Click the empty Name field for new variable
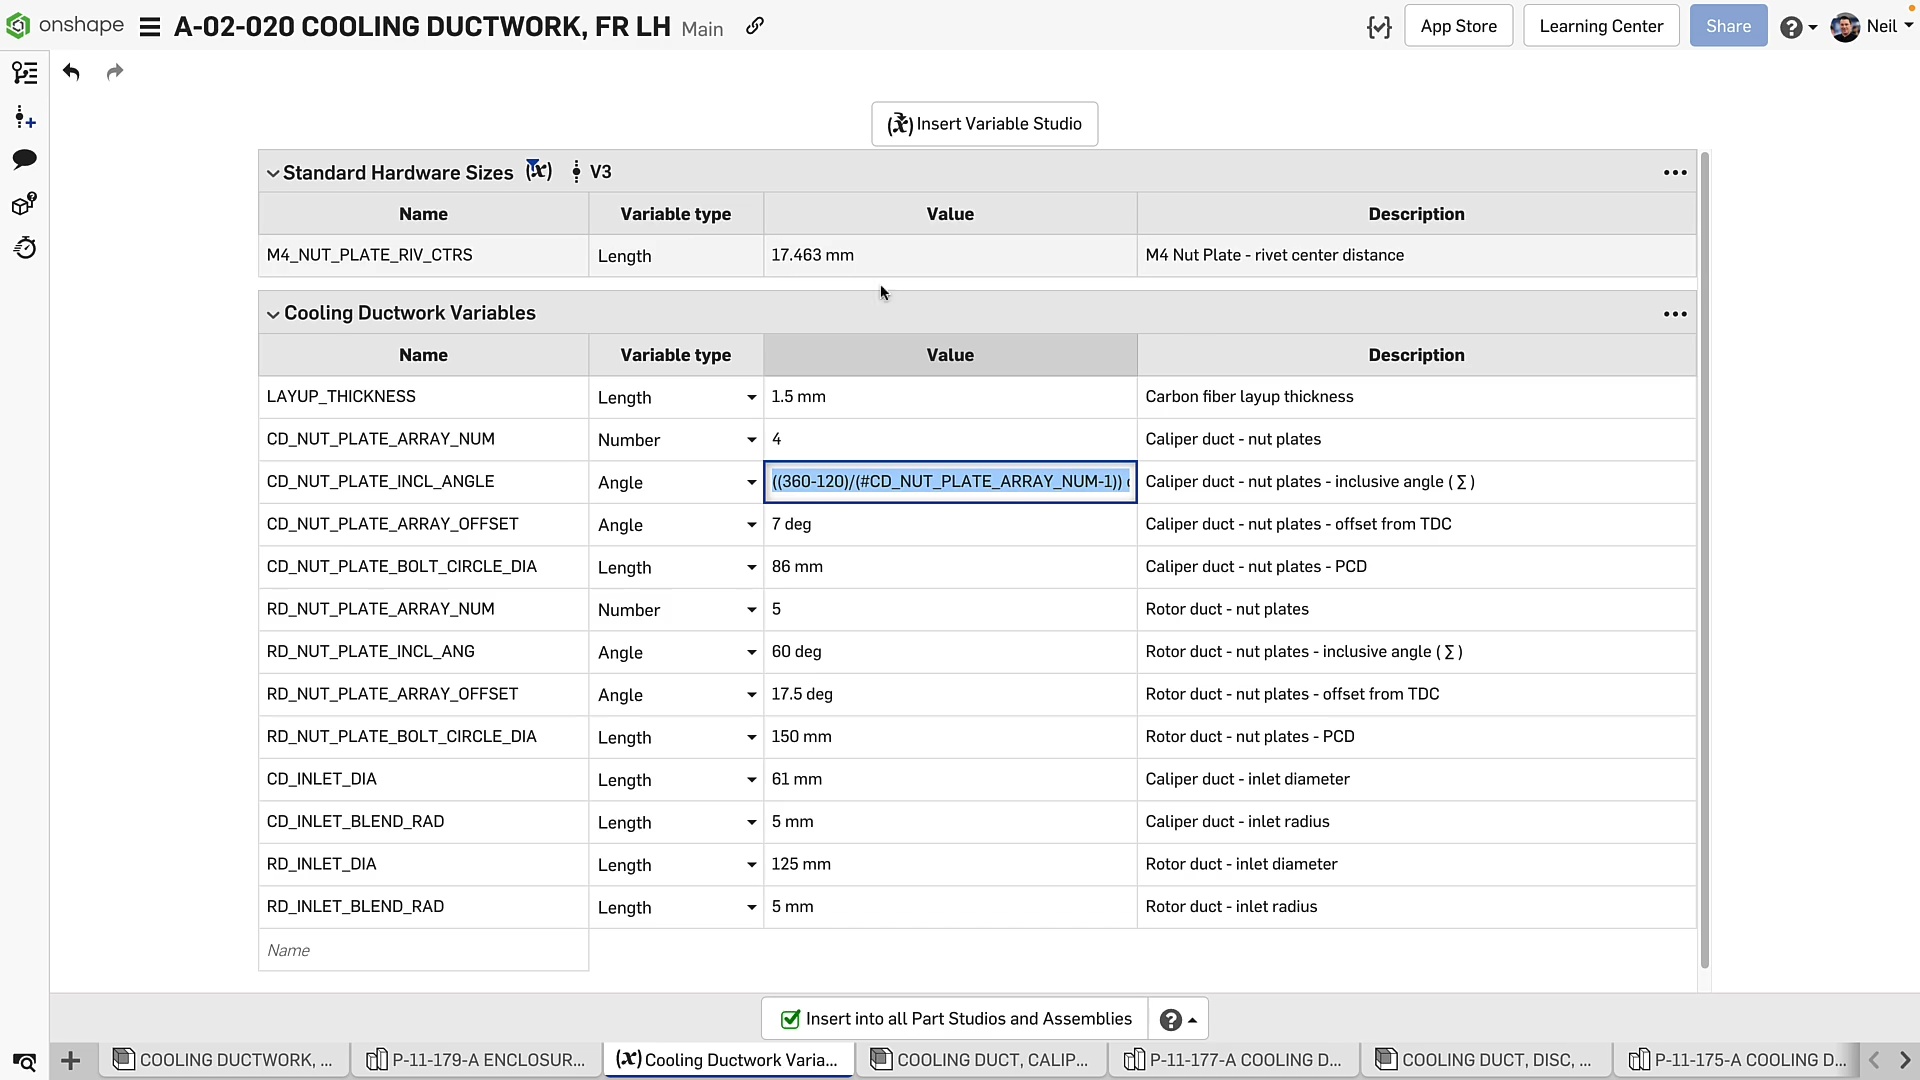Image resolution: width=1920 pixels, height=1080 pixels. 423,950
